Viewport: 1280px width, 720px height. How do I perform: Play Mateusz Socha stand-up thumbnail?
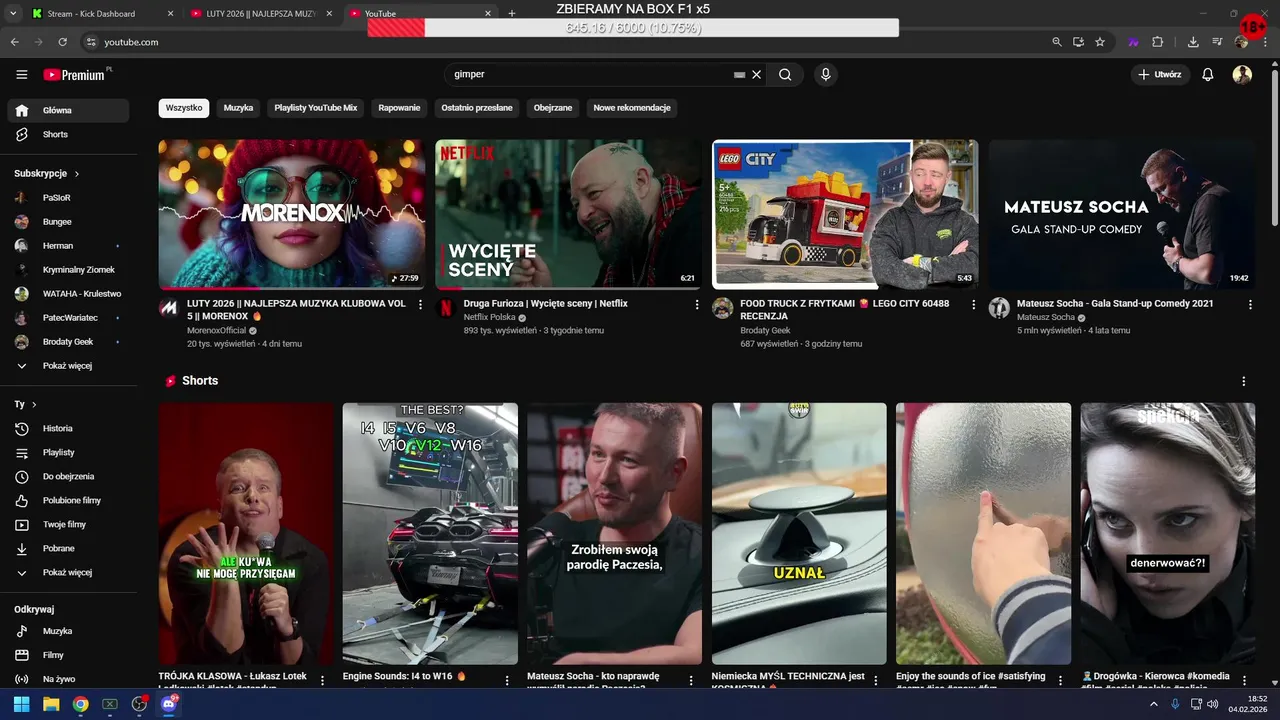(1122, 214)
